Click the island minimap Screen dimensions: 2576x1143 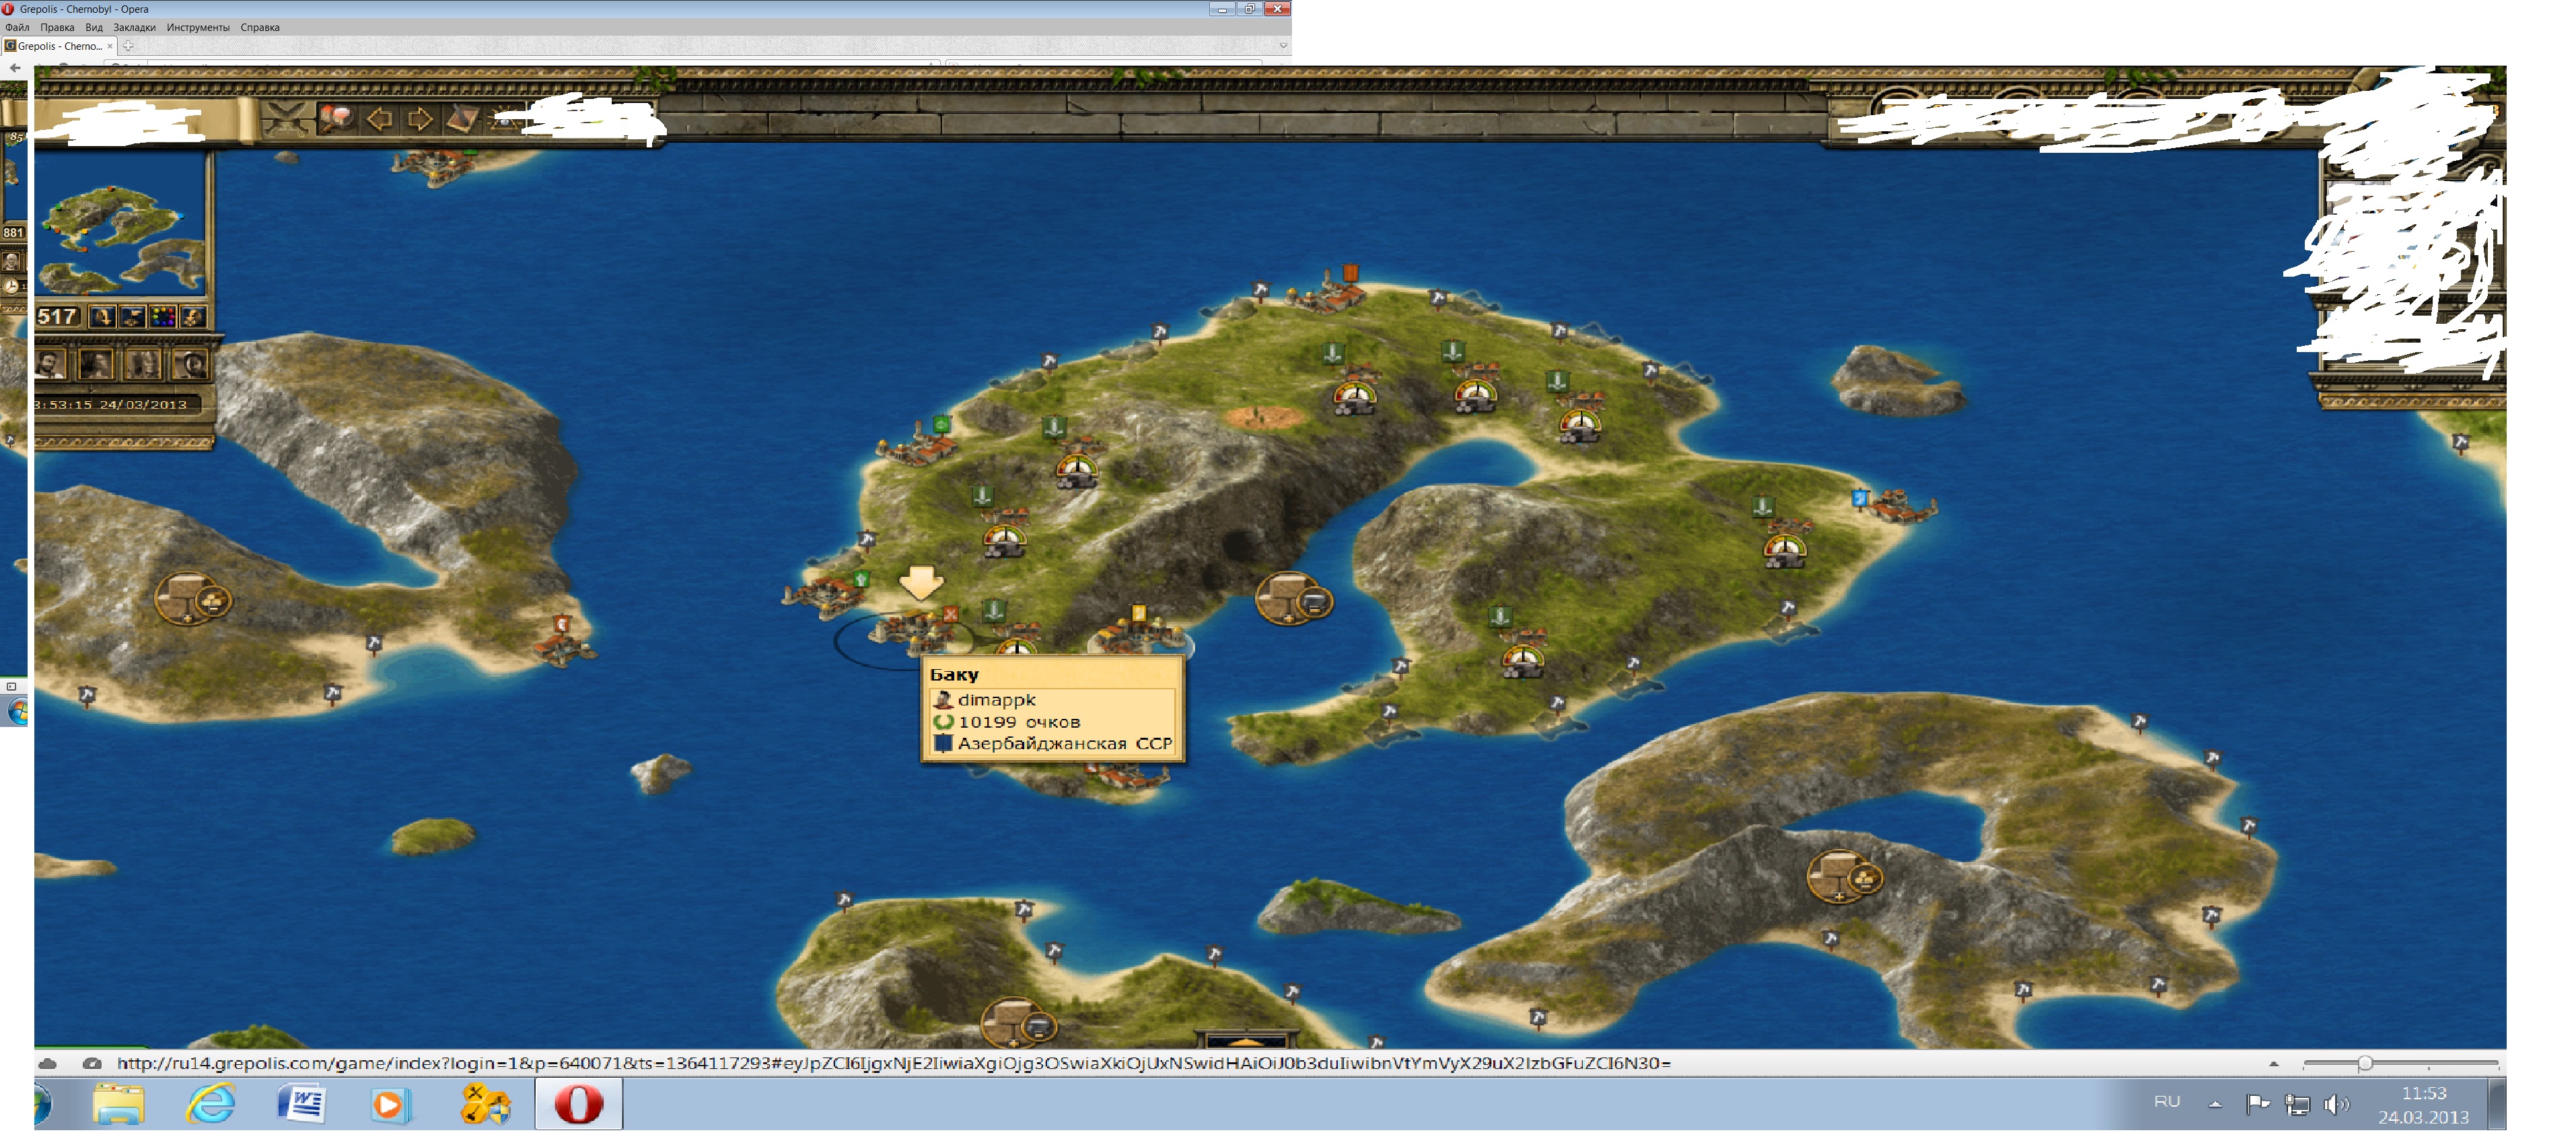120,225
